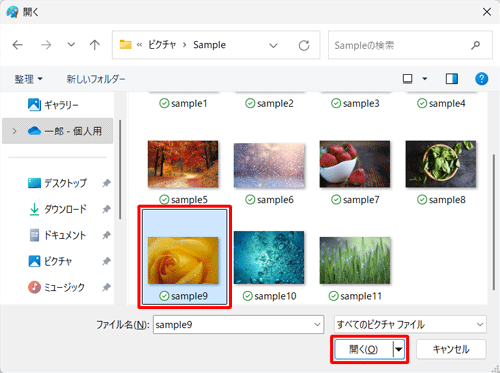Open ドキュメント in the sidebar
Image resolution: width=500 pixels, height=373 pixels.
pos(57,235)
